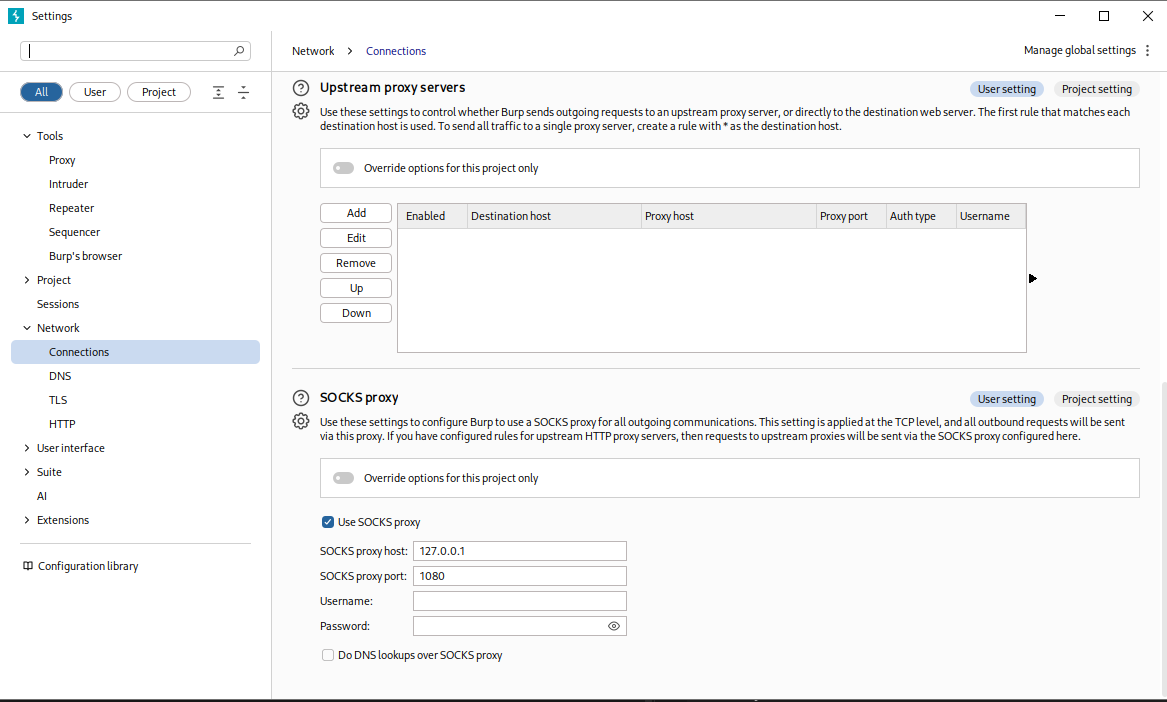Add an upstream proxy rule

click(x=356, y=213)
